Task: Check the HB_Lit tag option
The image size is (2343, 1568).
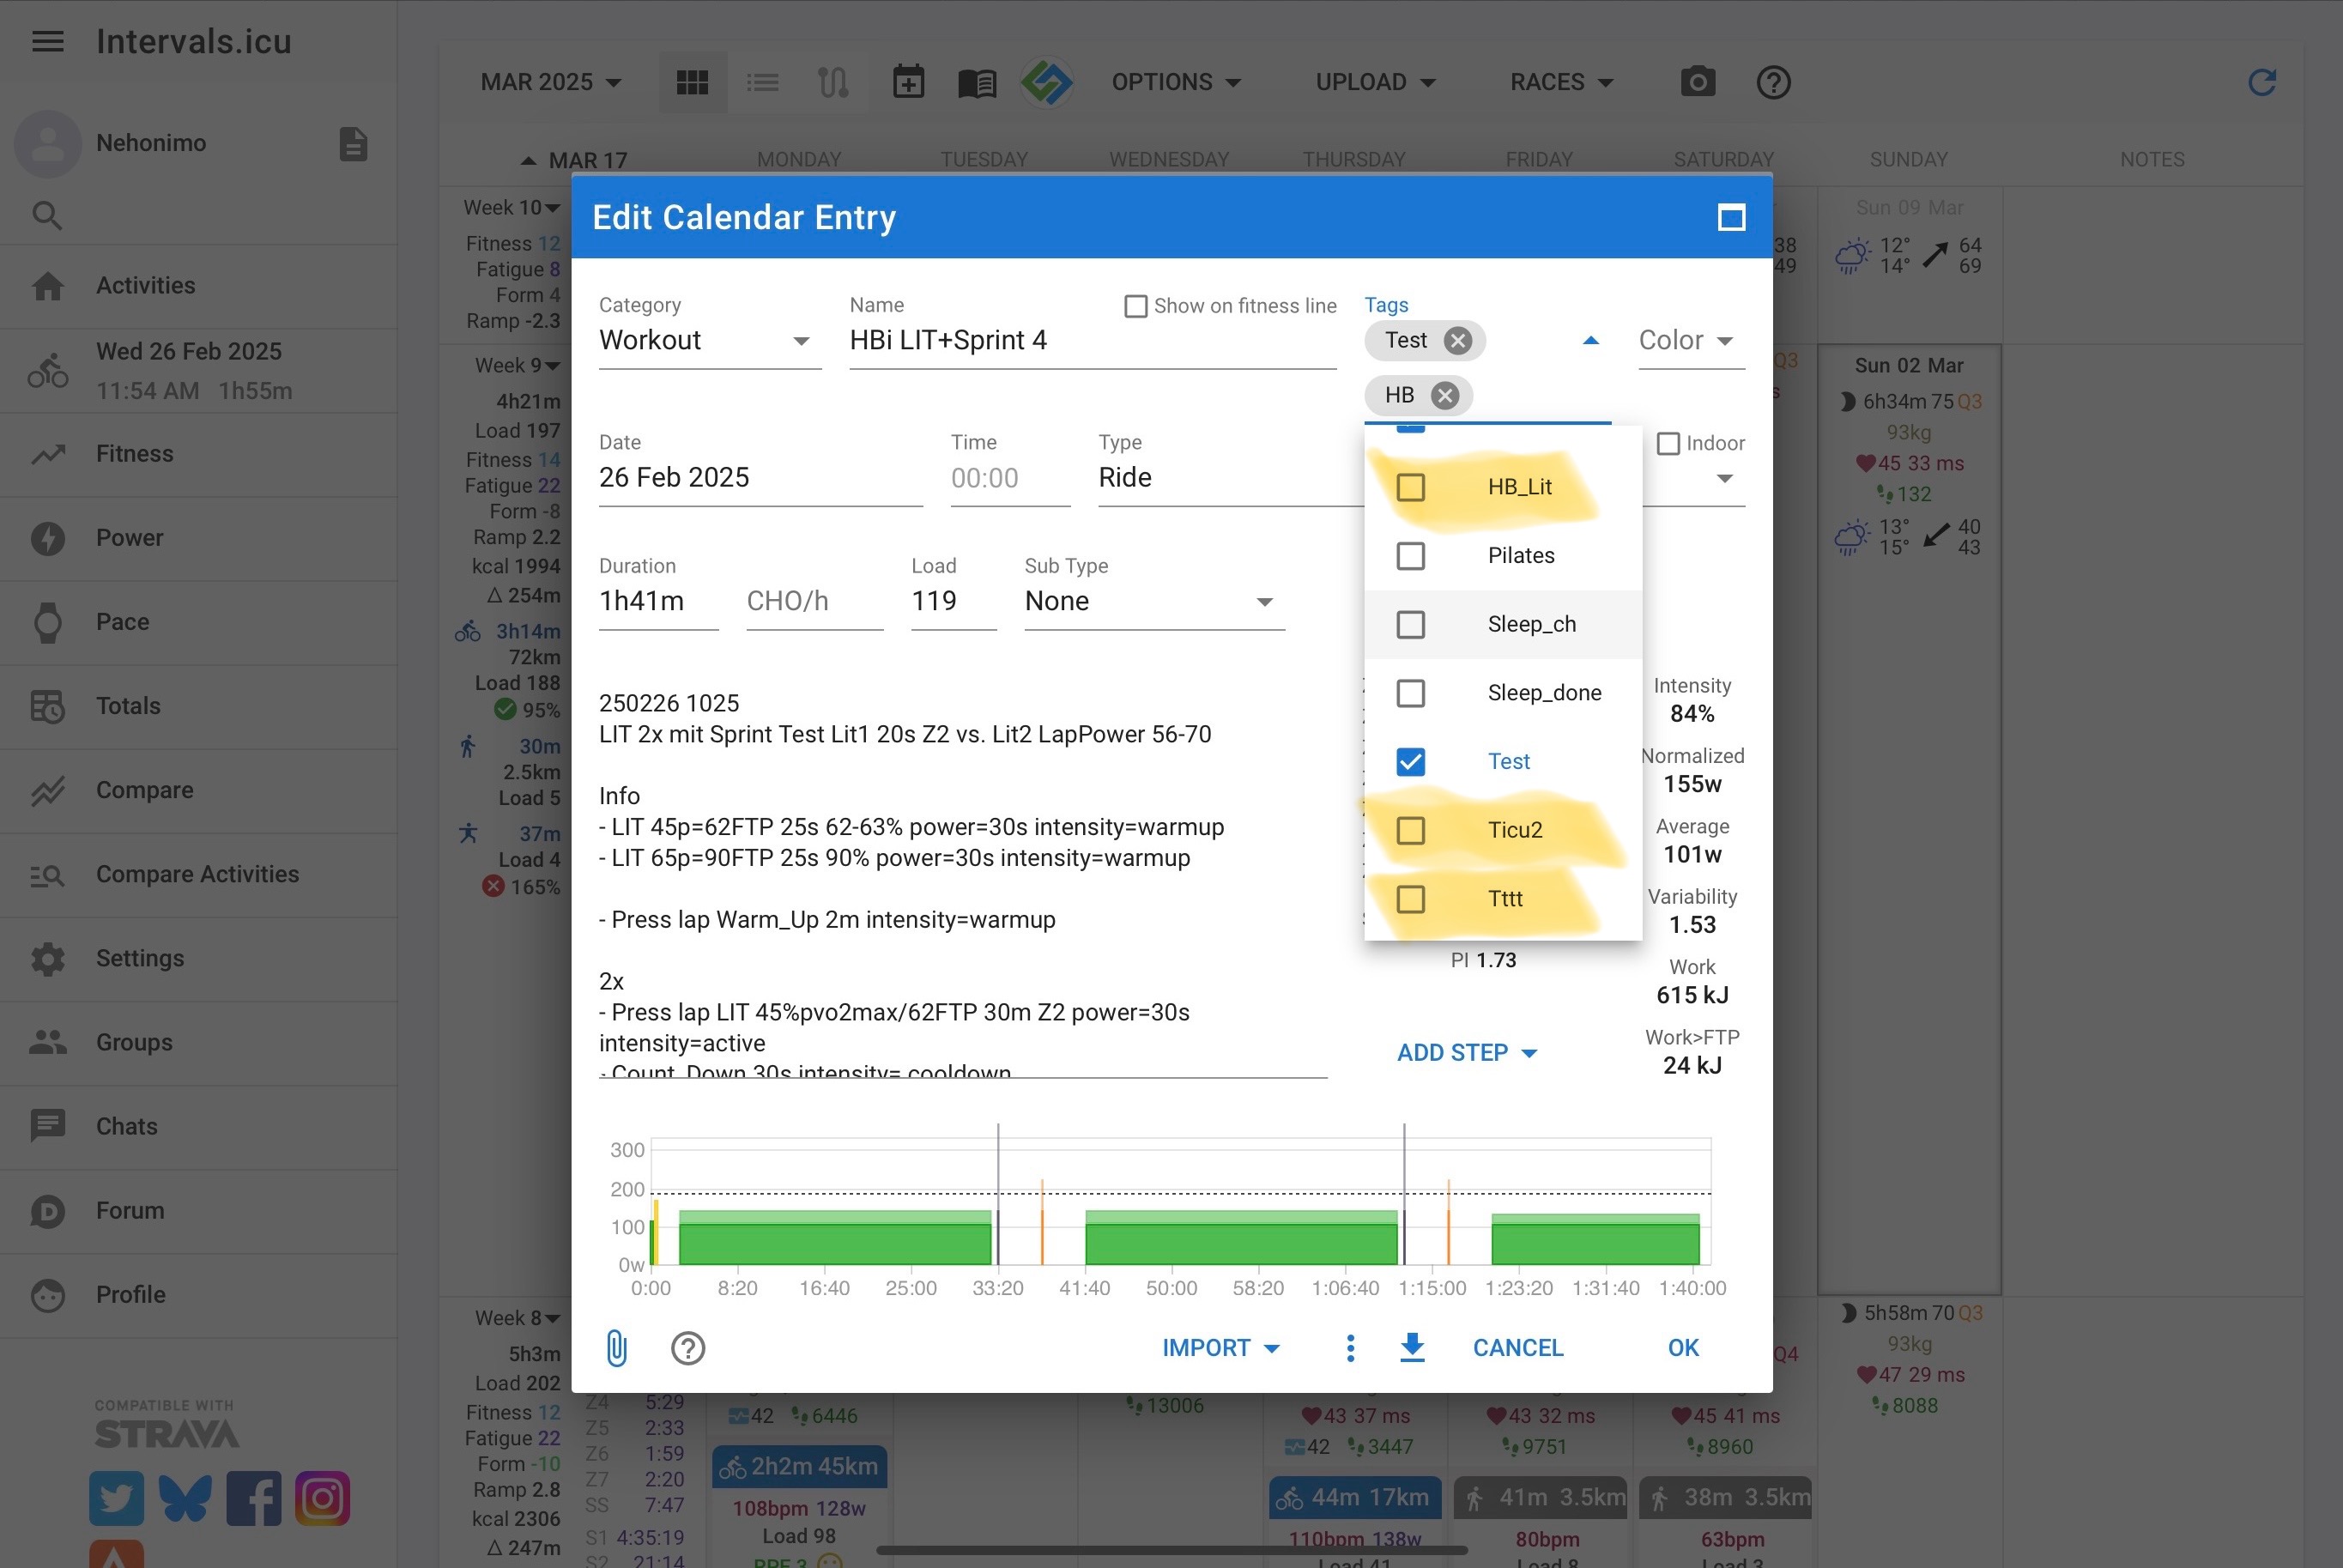Action: point(1410,487)
